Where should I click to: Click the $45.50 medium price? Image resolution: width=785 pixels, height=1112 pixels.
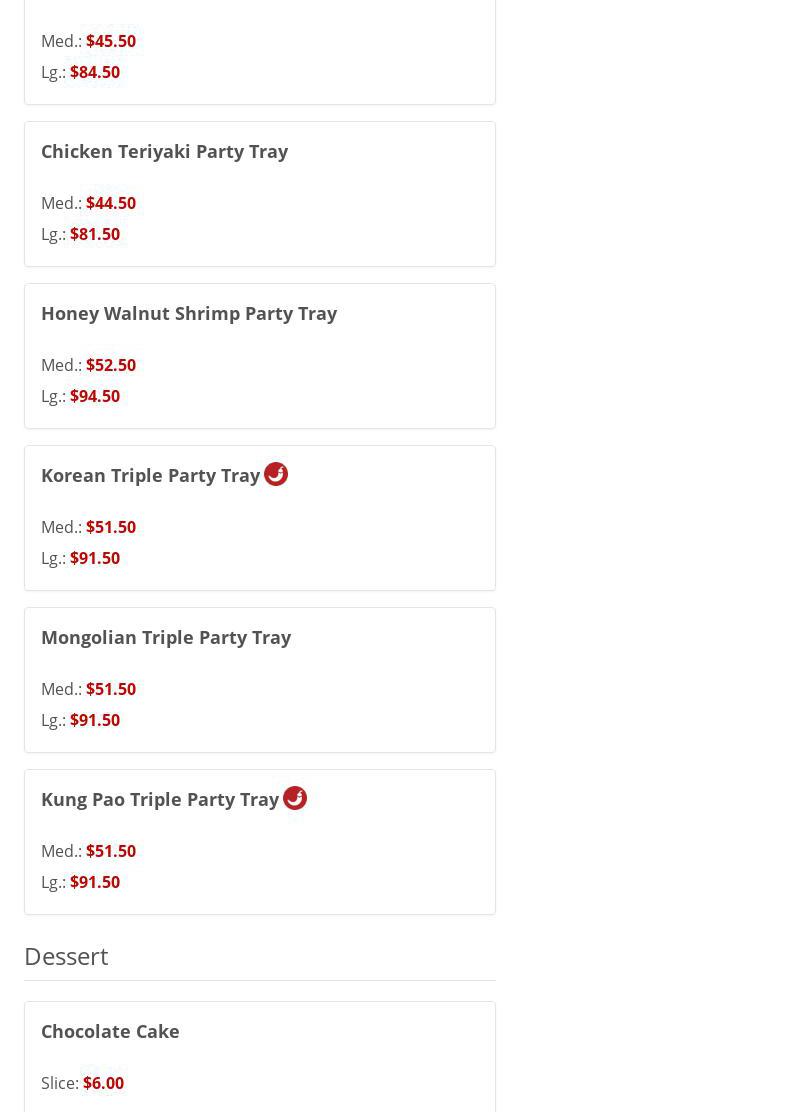click(111, 41)
